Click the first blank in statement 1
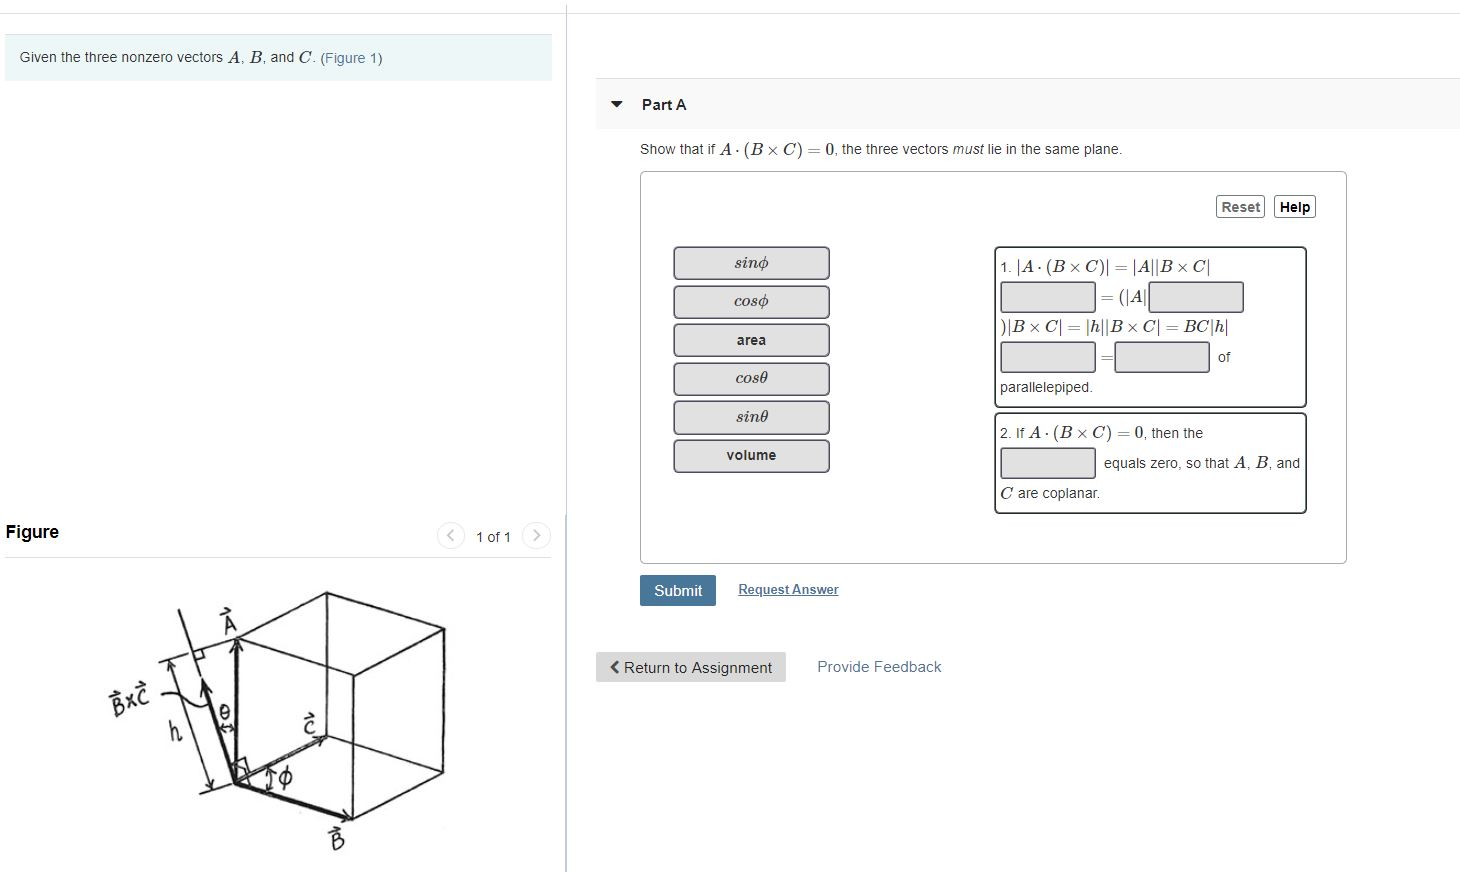 click(x=1047, y=296)
